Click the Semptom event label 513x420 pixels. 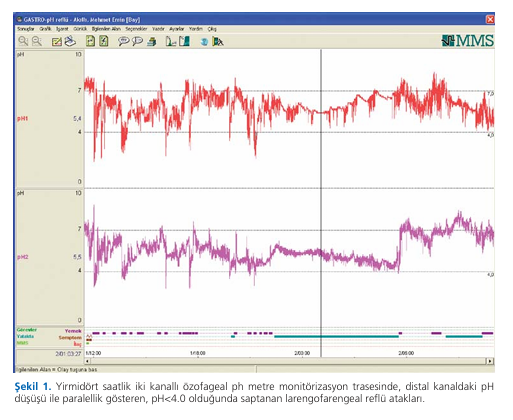point(70,338)
